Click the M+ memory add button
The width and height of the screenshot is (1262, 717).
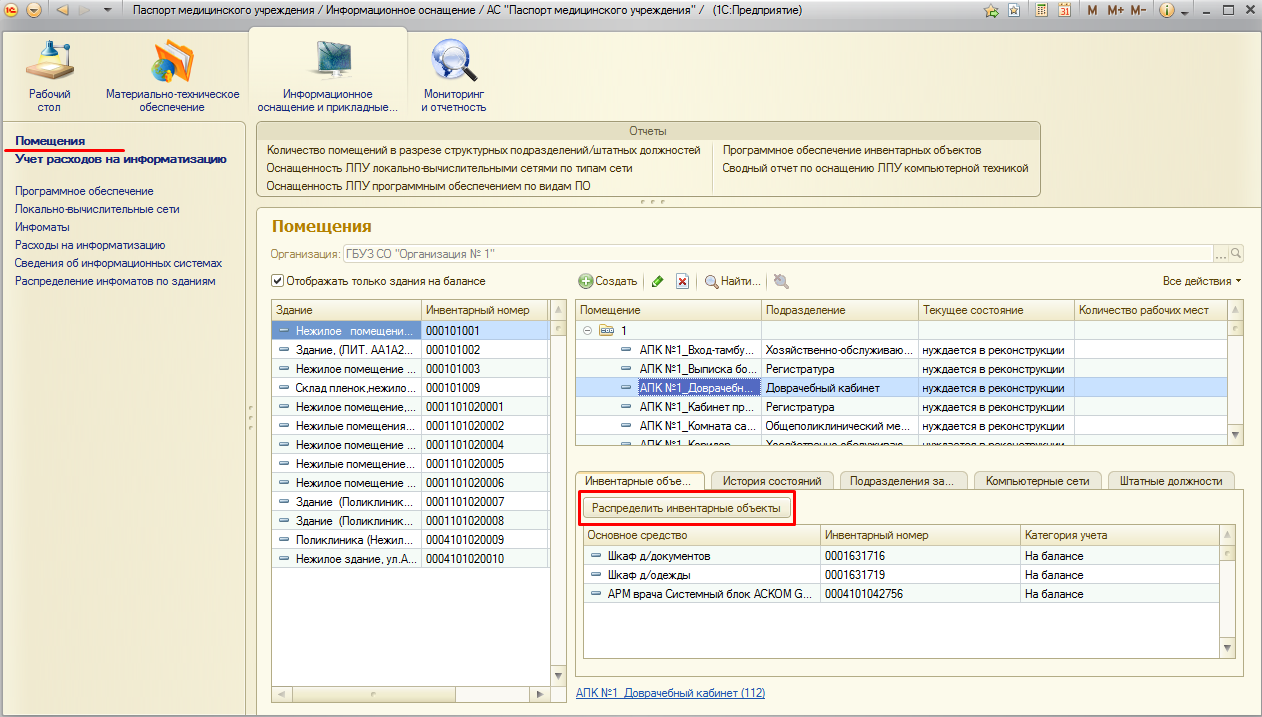point(1115,10)
